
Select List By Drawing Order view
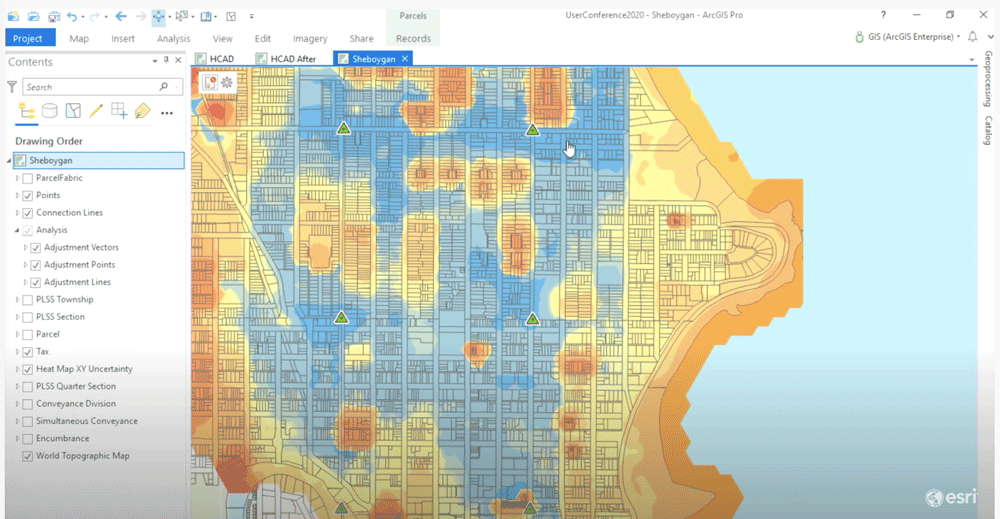(x=26, y=111)
